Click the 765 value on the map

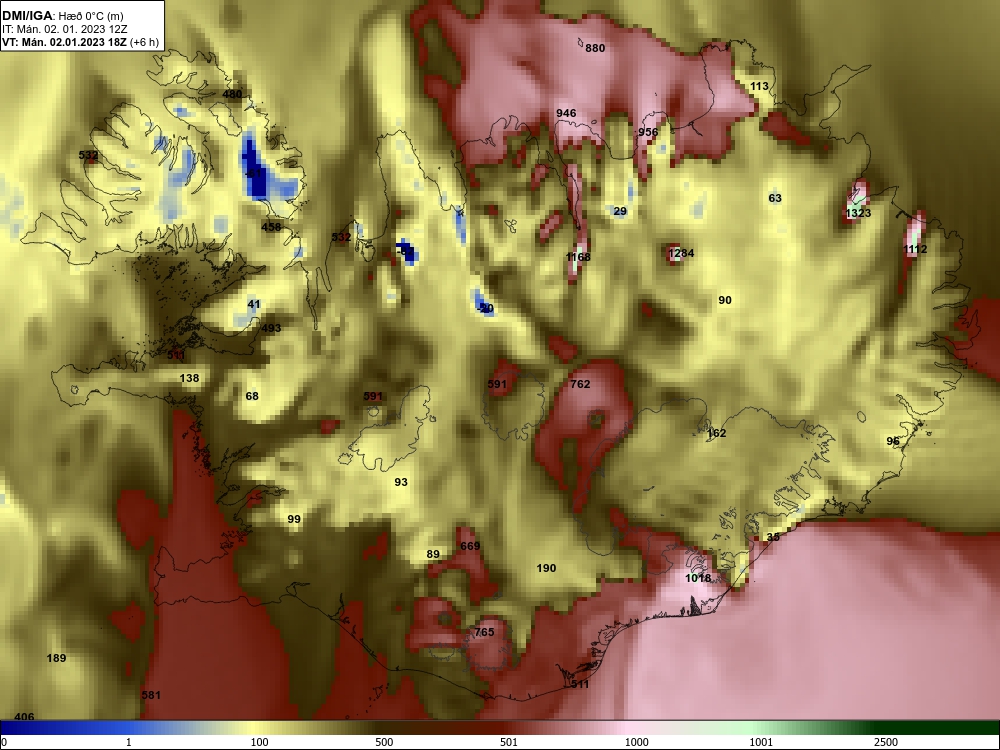click(x=484, y=632)
